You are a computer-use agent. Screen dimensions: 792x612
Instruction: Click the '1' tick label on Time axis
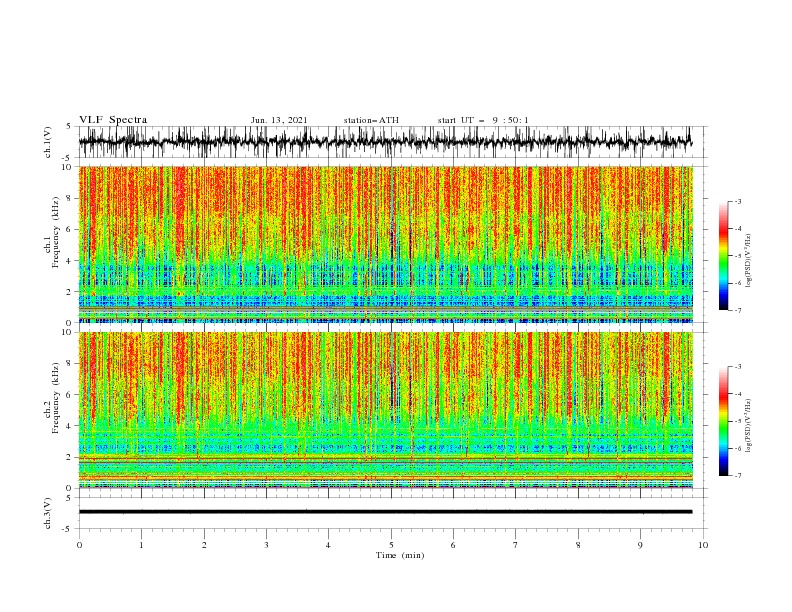click(141, 545)
